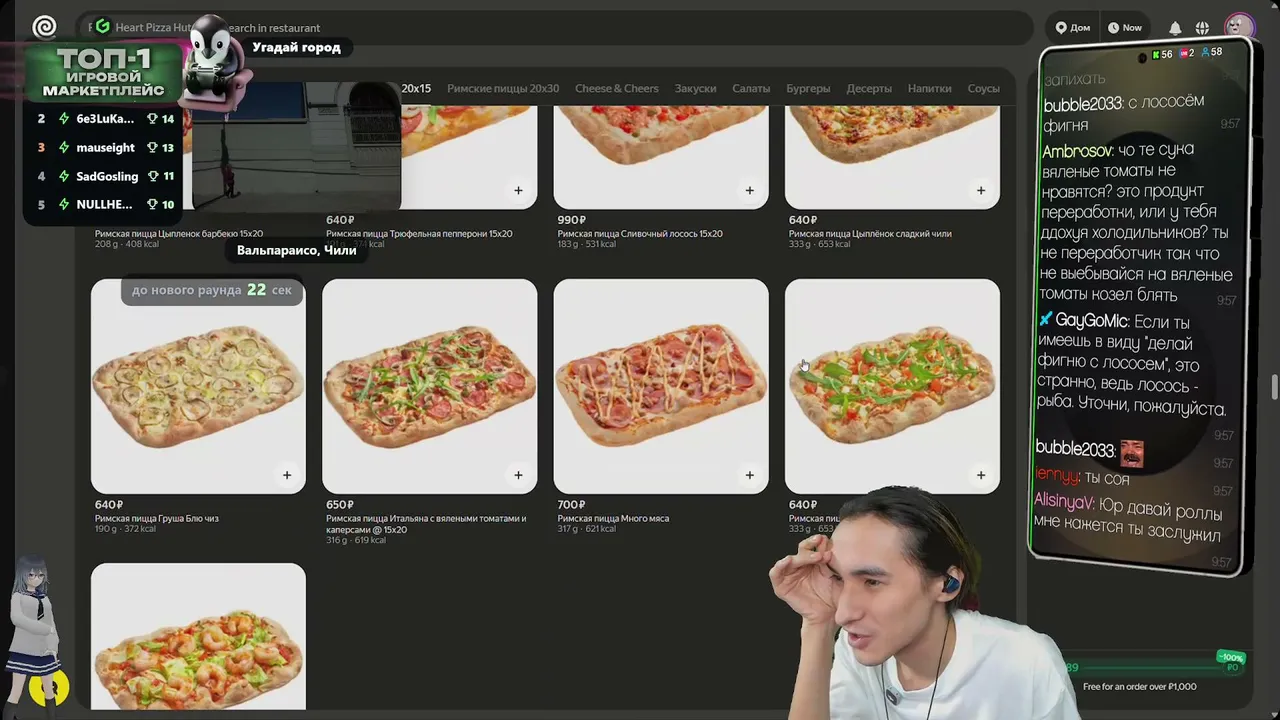Click the Вальпараисо, Чили location label

pos(297,250)
